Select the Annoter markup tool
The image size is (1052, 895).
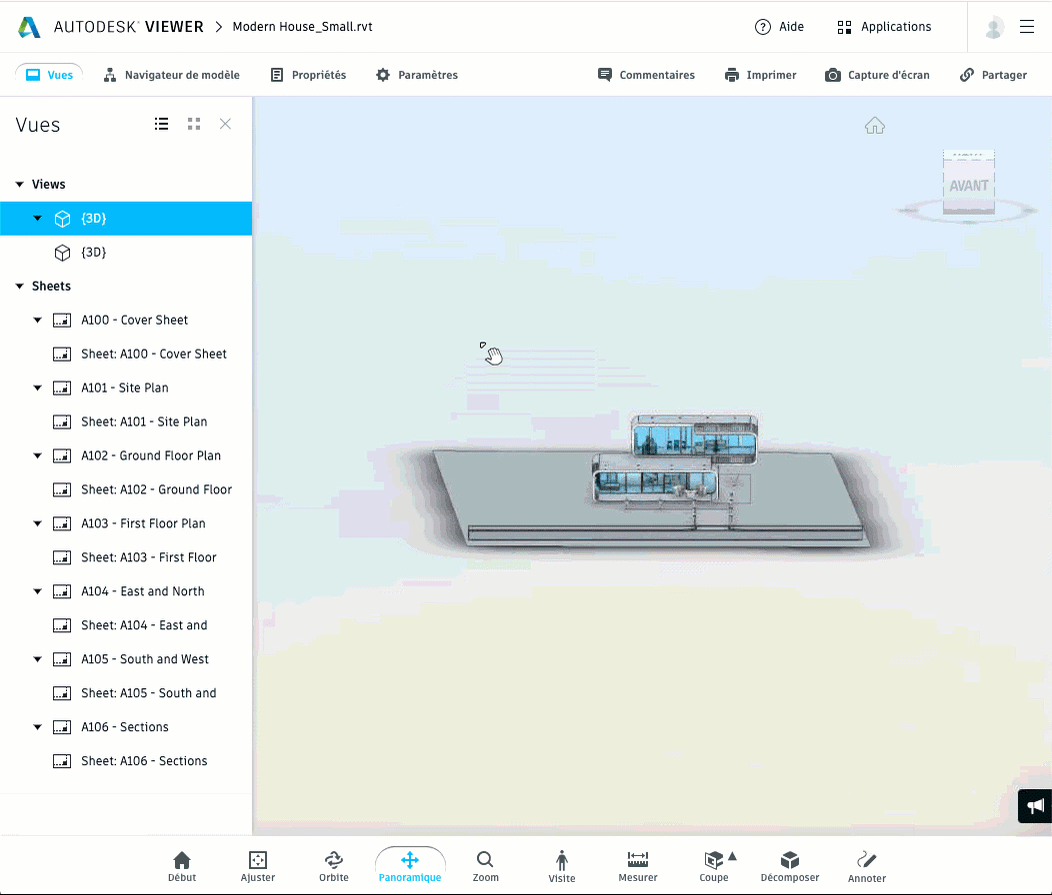click(866, 867)
